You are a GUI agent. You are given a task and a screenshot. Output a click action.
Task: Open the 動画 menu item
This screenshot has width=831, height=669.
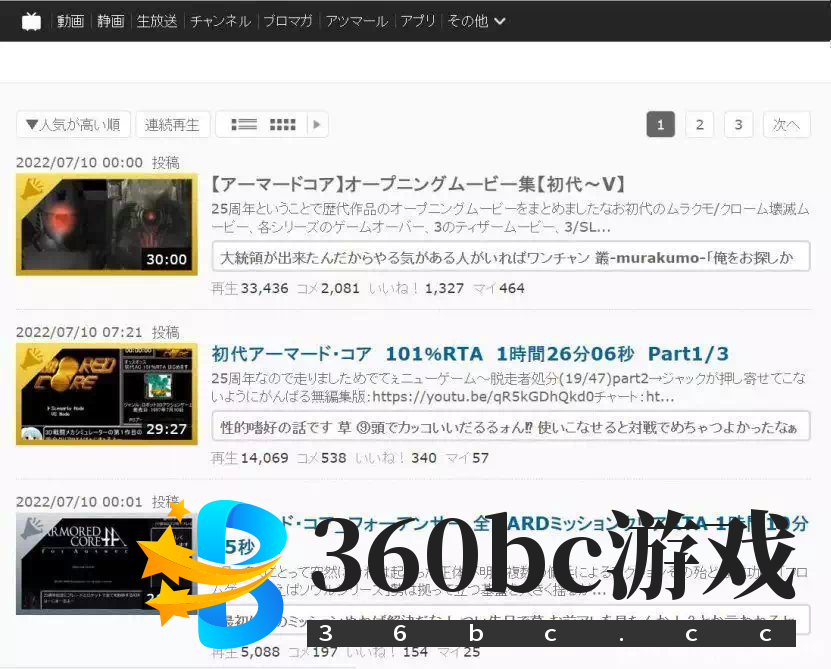coord(70,21)
